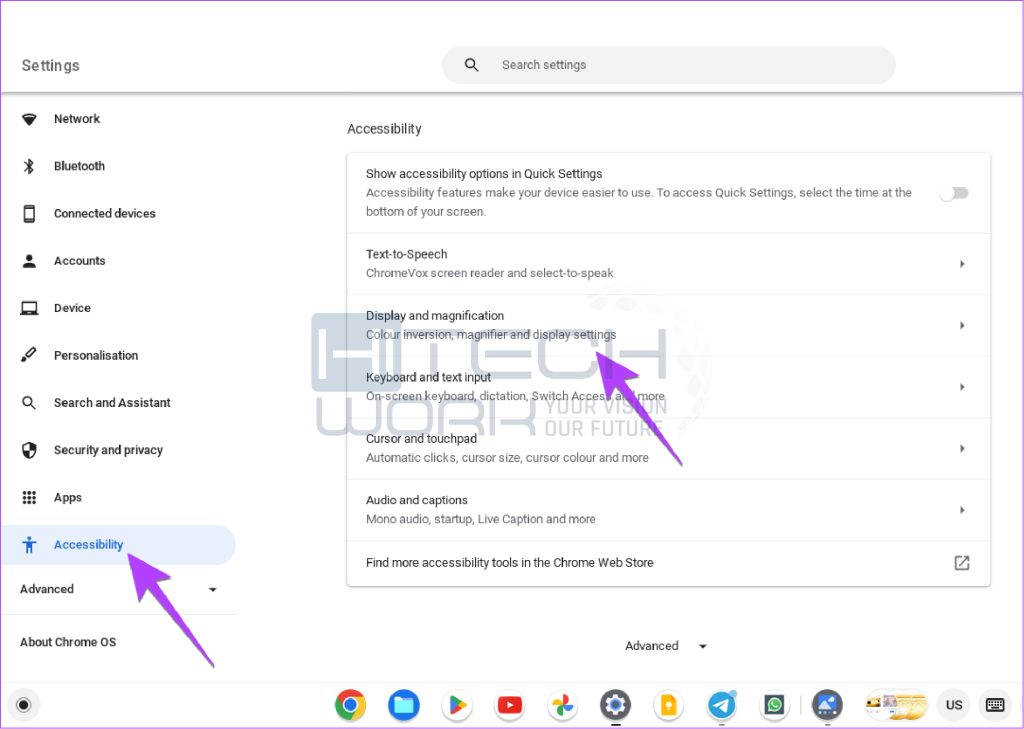
Task: Open Connected devices section
Action: 104,214
